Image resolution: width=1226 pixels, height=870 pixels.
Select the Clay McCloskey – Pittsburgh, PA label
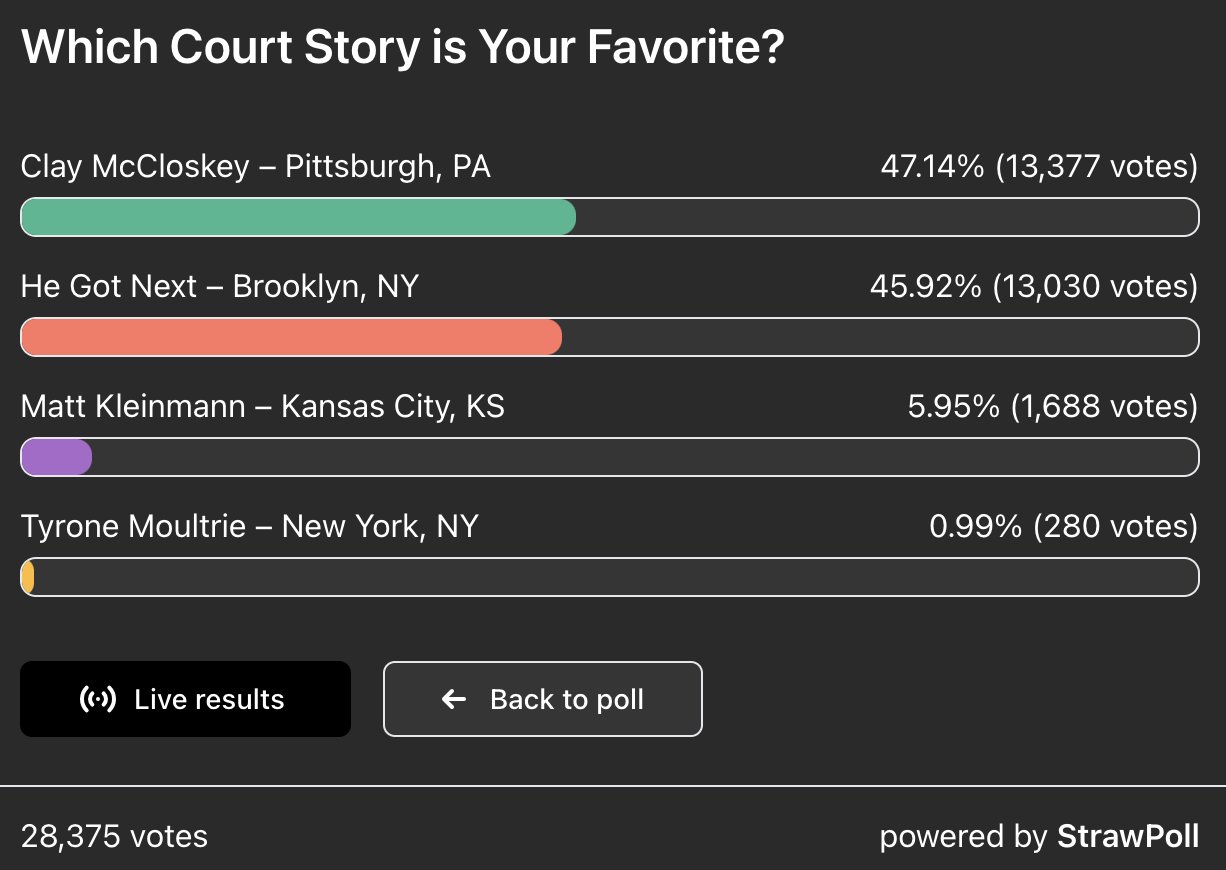point(256,166)
